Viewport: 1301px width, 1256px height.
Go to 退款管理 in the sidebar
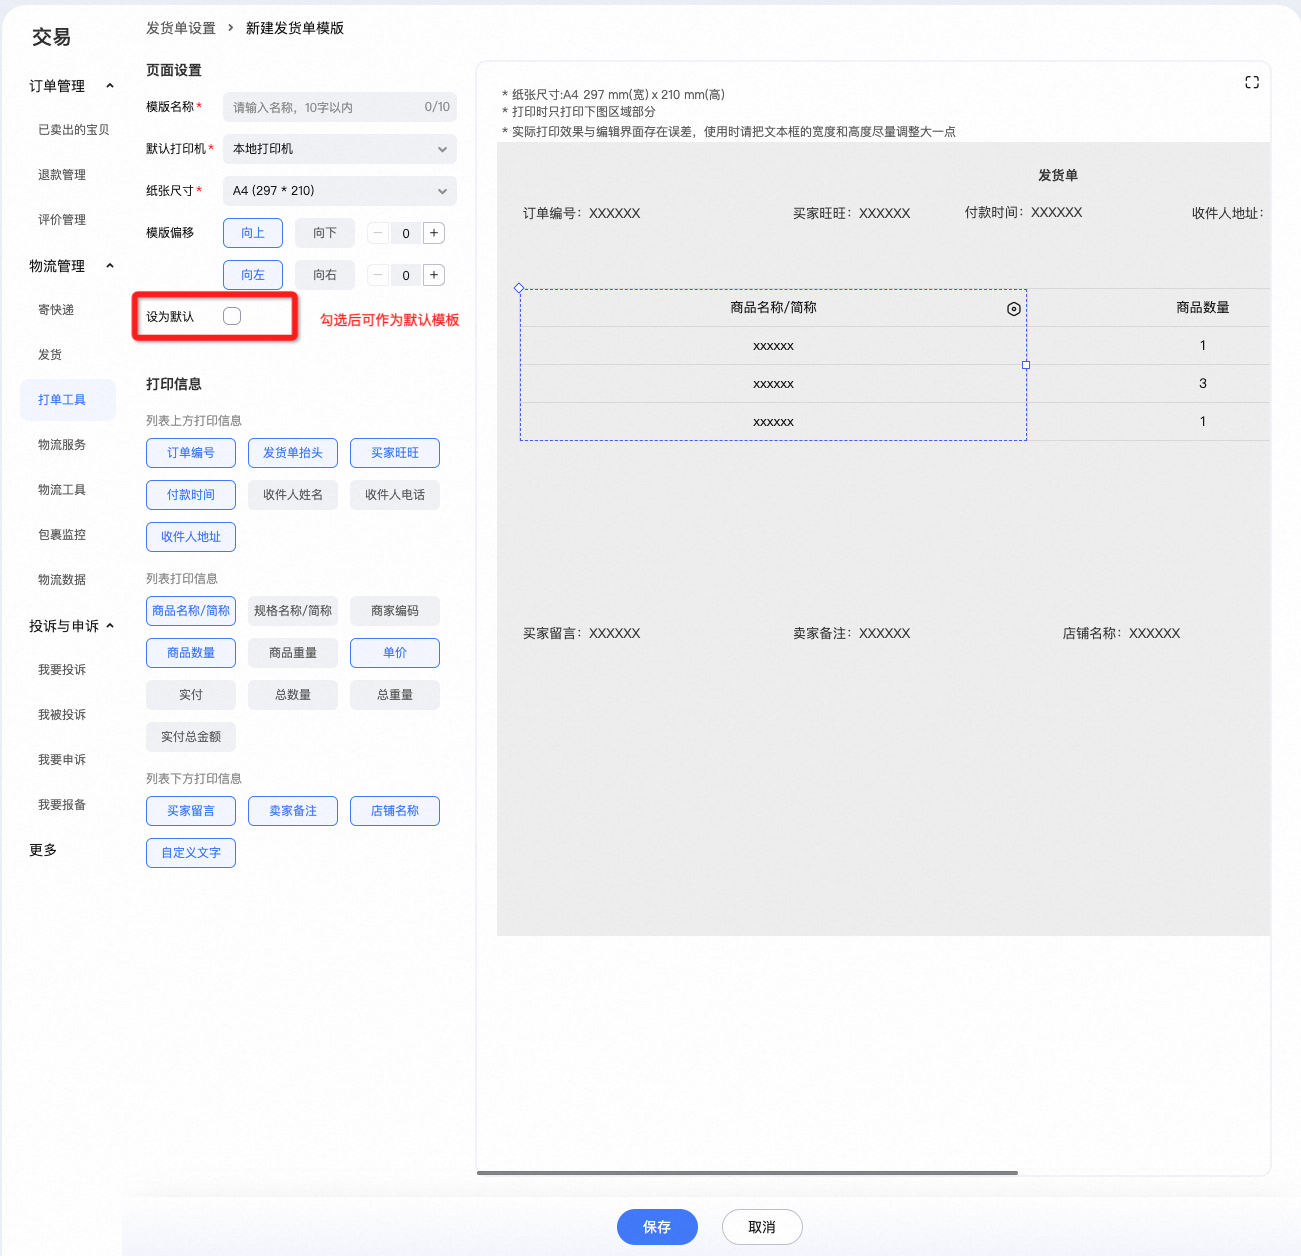click(62, 175)
